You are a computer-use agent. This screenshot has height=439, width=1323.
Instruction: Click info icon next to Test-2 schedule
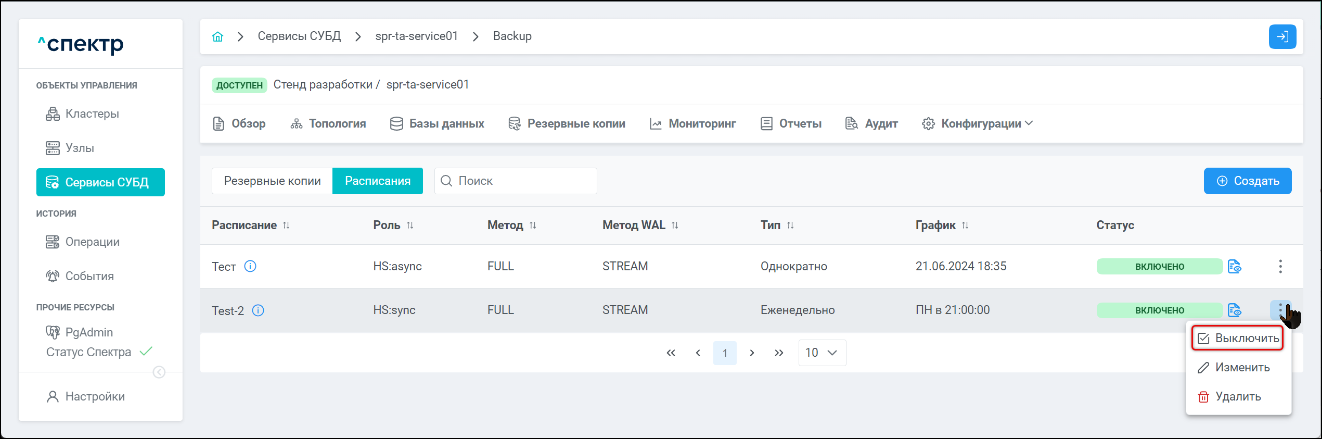(258, 310)
